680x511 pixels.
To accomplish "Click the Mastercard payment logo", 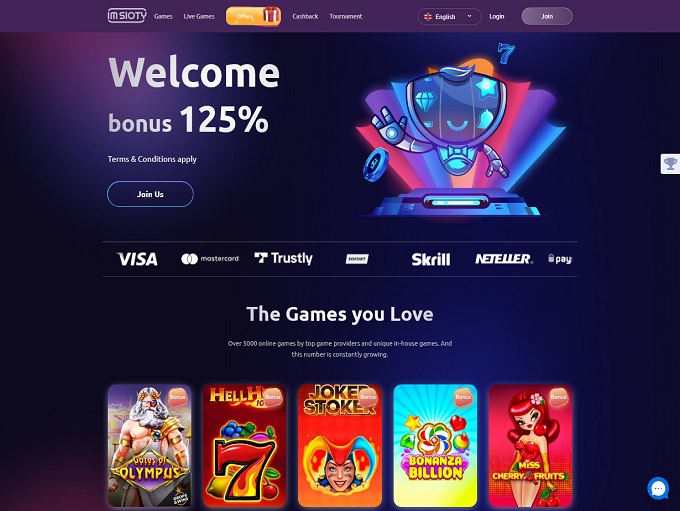I will coord(209,259).
